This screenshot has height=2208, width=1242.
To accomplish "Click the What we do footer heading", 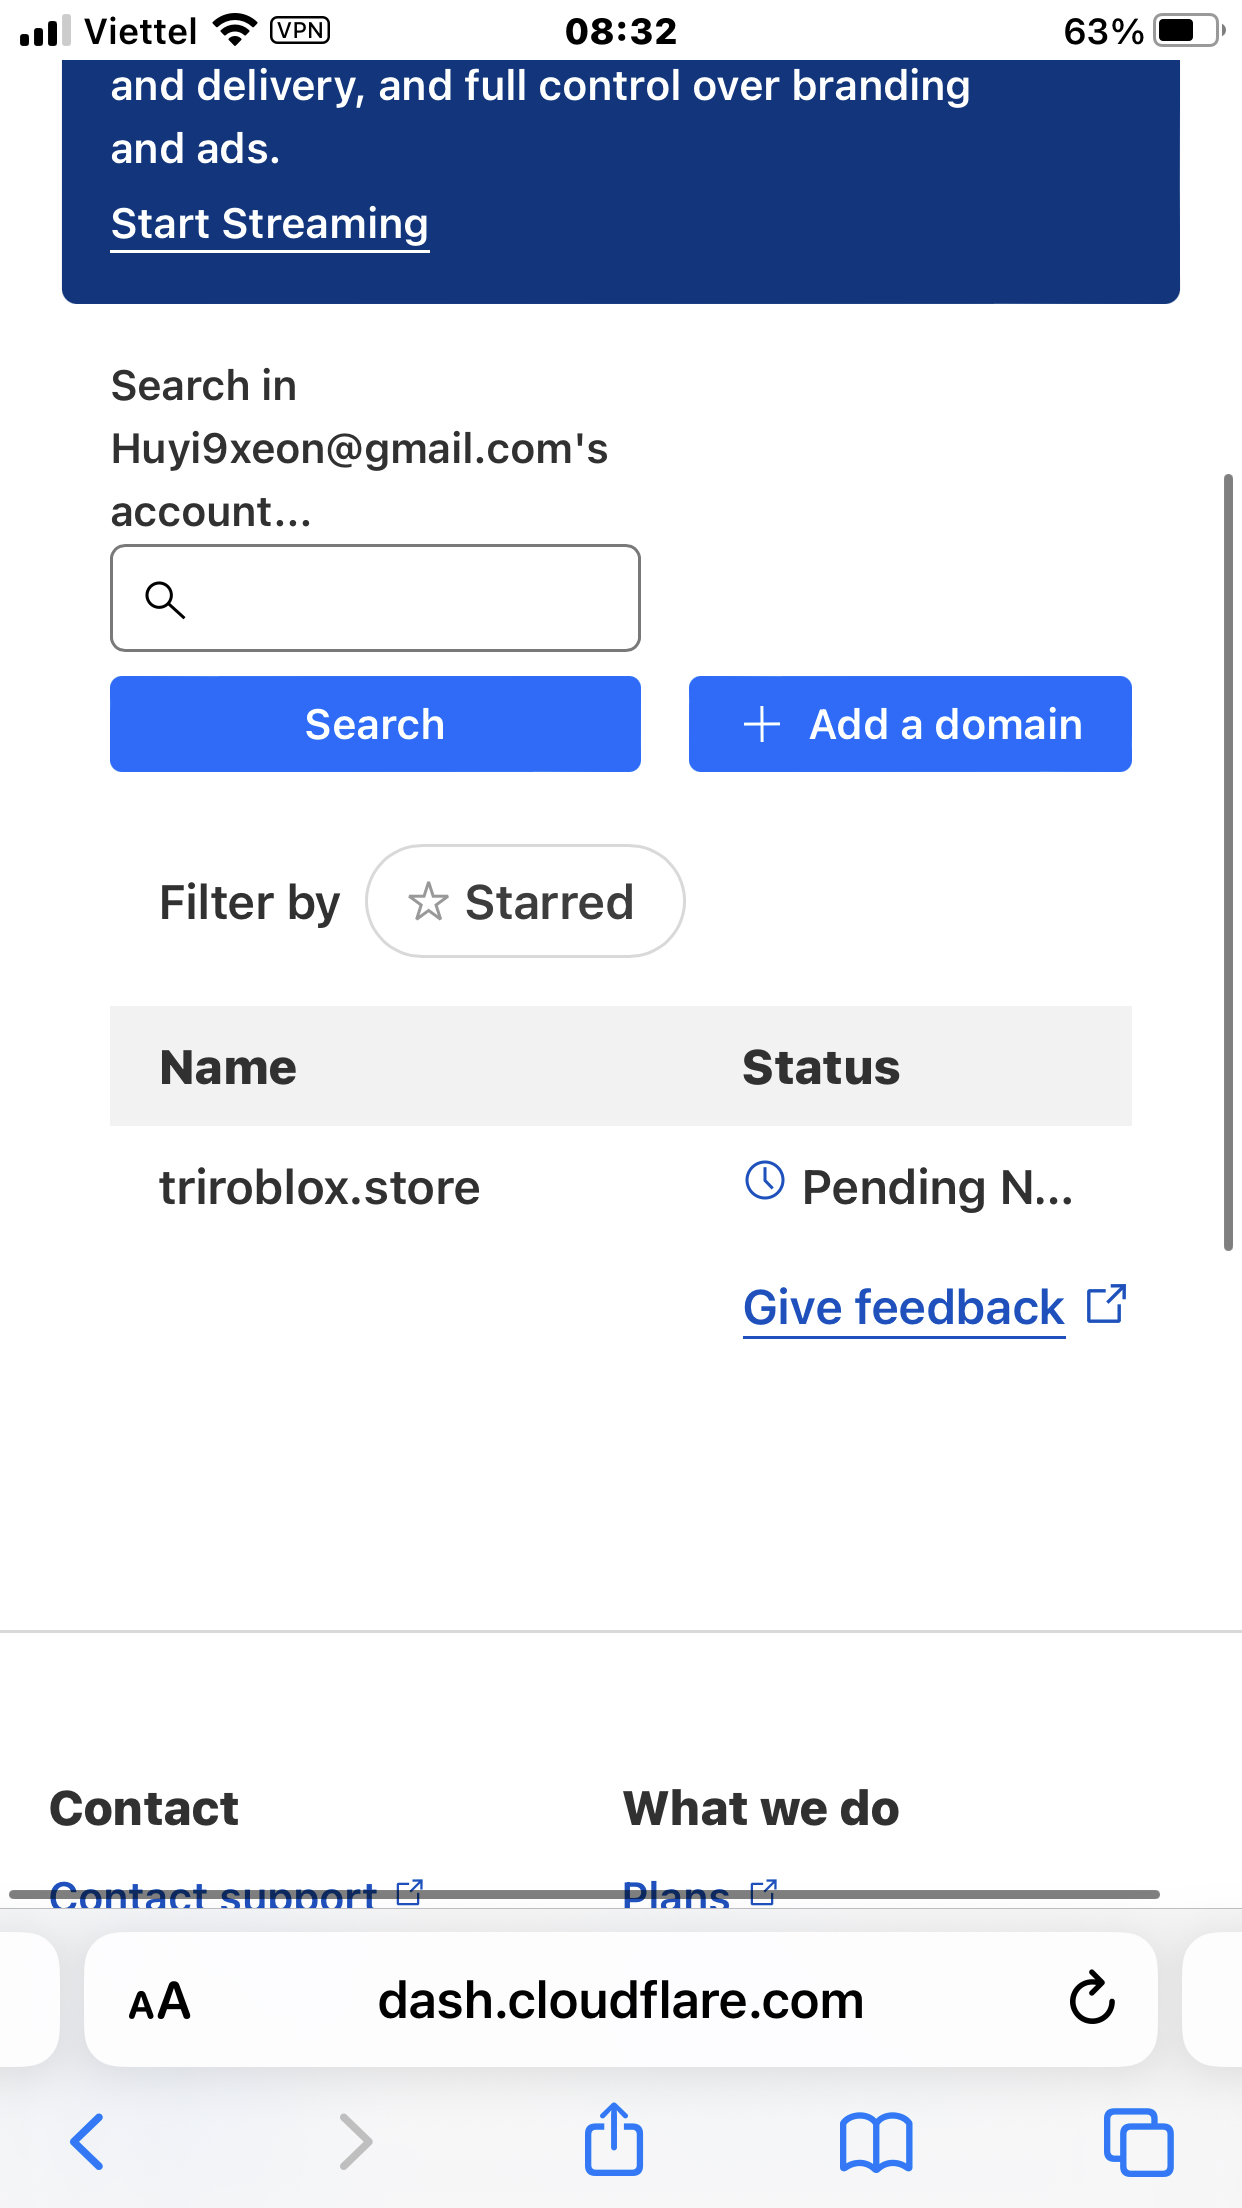I will 761,1808.
